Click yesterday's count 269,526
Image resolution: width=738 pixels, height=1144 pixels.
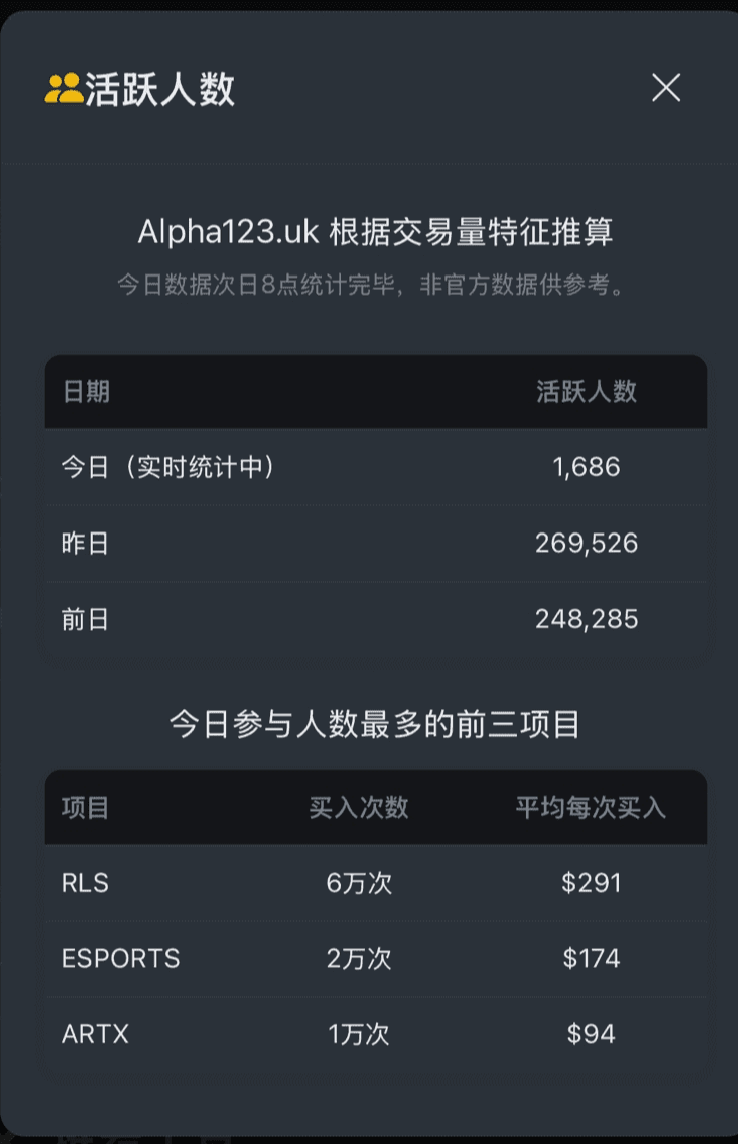coord(586,544)
